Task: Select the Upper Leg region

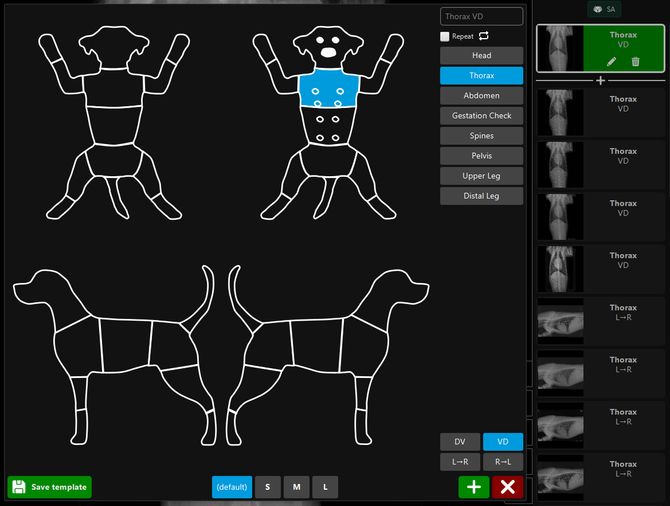Action: click(482, 176)
